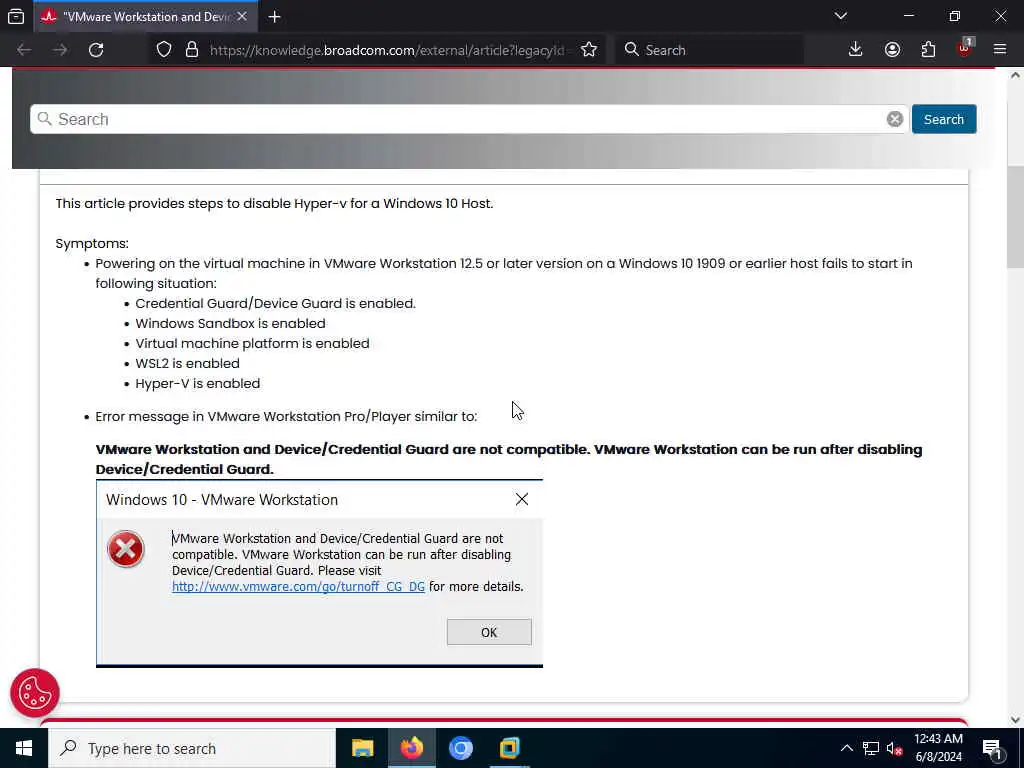
Task: Open Chromium browser from the taskbar
Action: [x=460, y=748]
